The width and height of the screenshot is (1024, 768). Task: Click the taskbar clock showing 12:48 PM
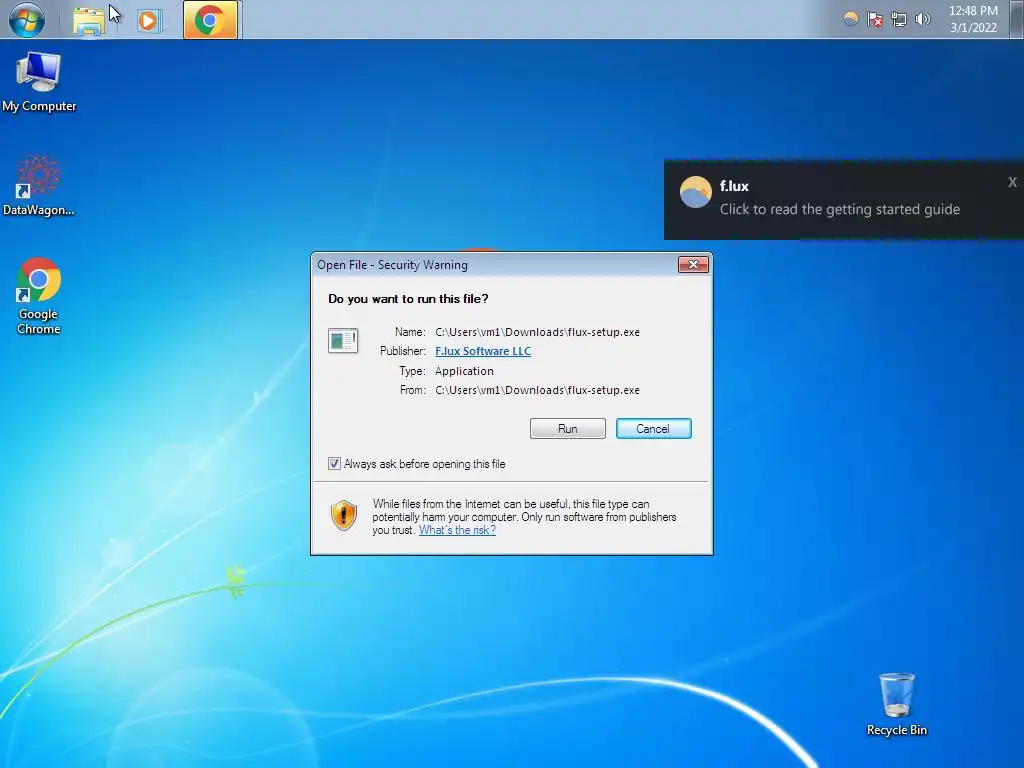point(973,19)
